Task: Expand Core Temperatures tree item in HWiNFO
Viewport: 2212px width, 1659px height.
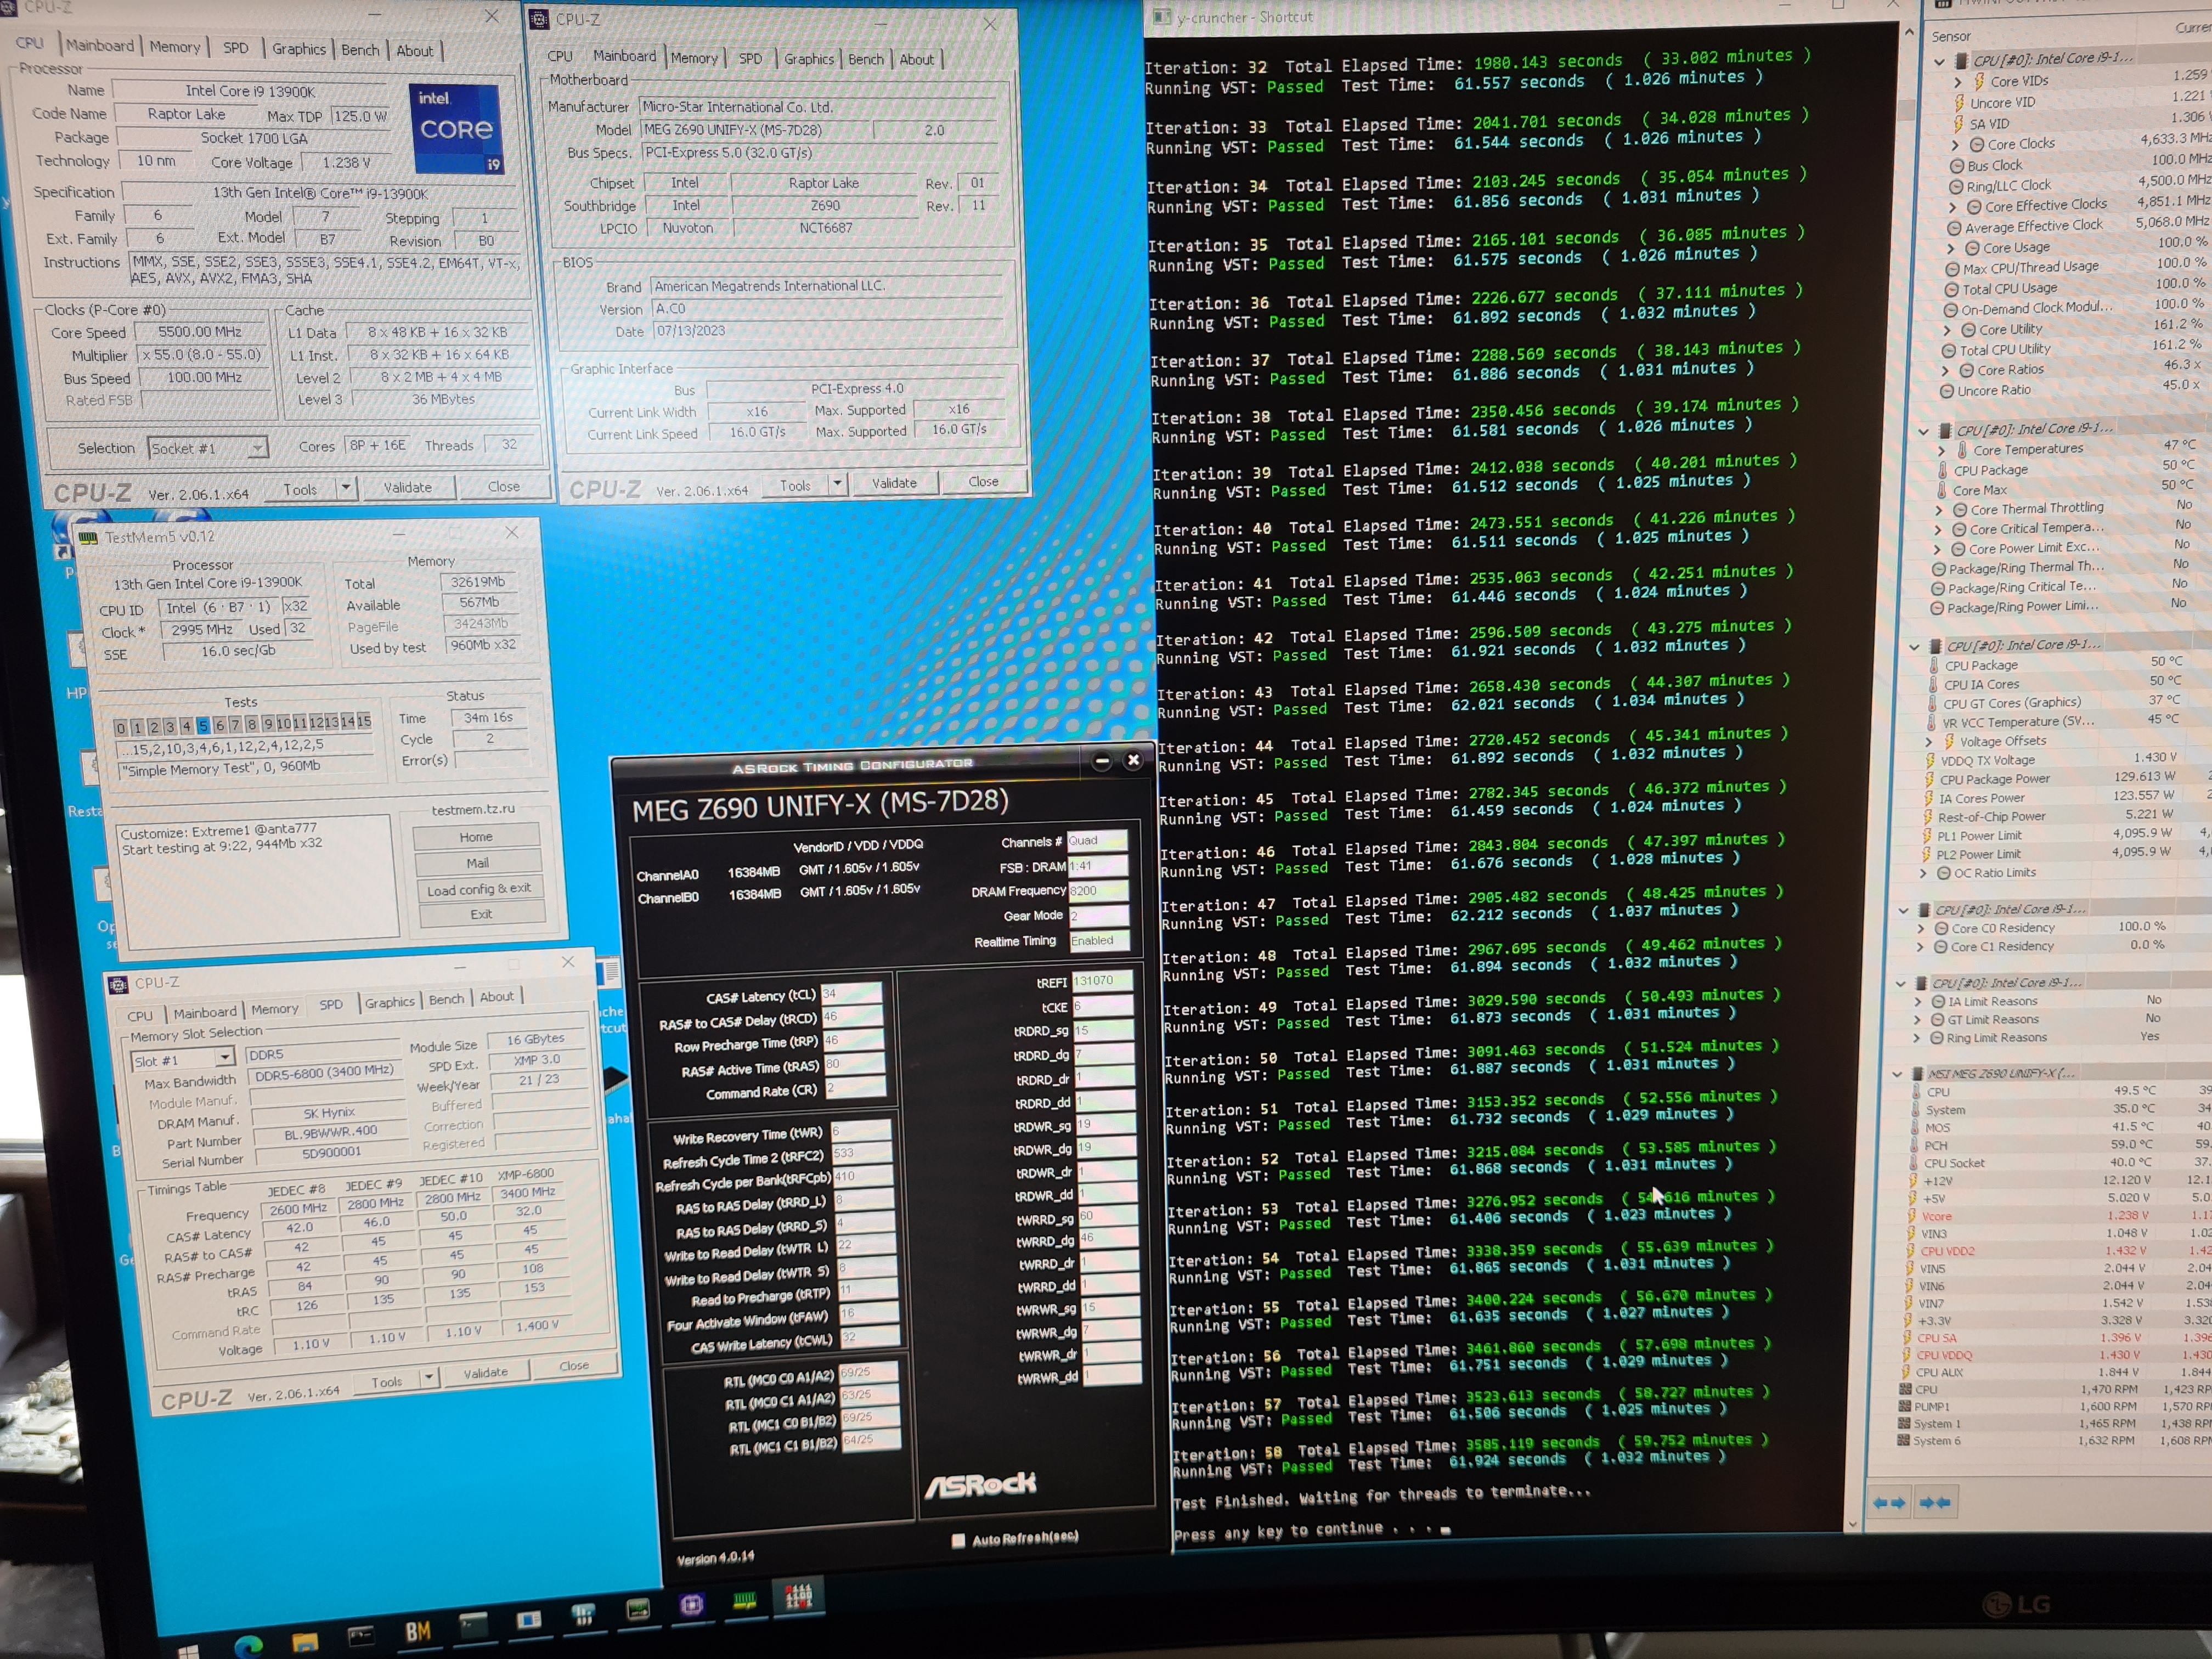Action: point(1942,450)
